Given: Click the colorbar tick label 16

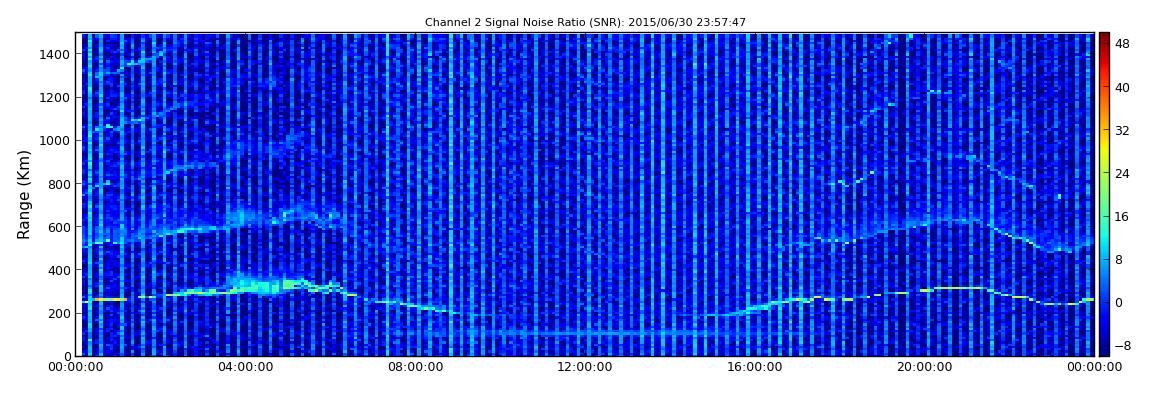Looking at the screenshot, I should tap(1122, 216).
